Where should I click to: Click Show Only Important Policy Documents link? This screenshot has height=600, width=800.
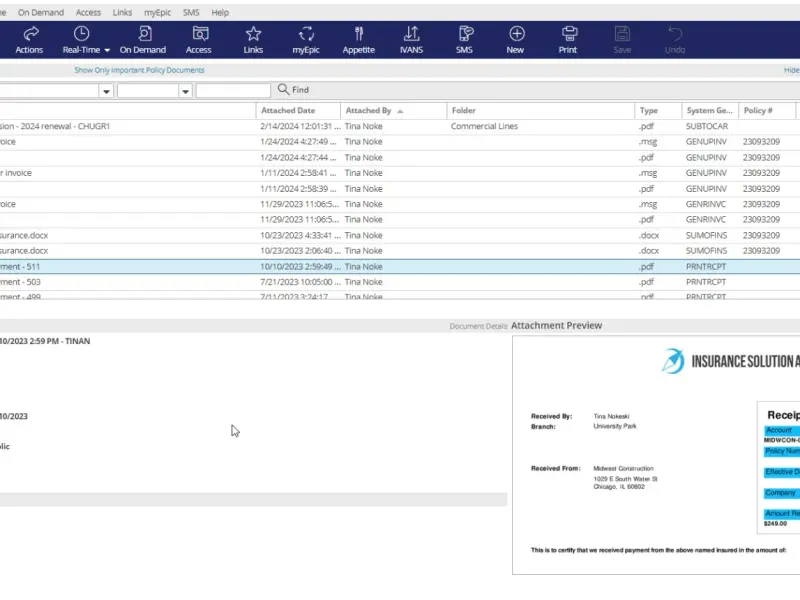point(139,70)
